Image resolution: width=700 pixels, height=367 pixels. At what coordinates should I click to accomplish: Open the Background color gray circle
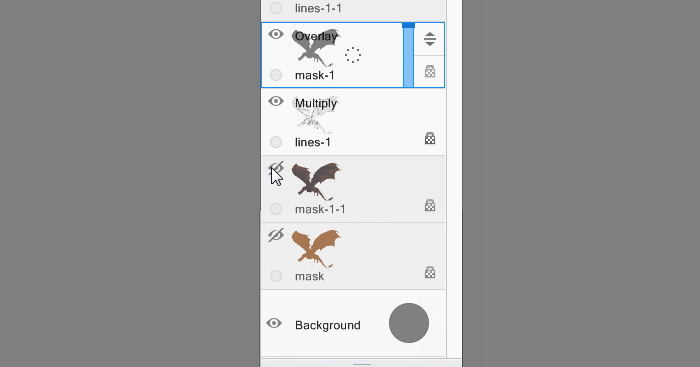[409, 323]
